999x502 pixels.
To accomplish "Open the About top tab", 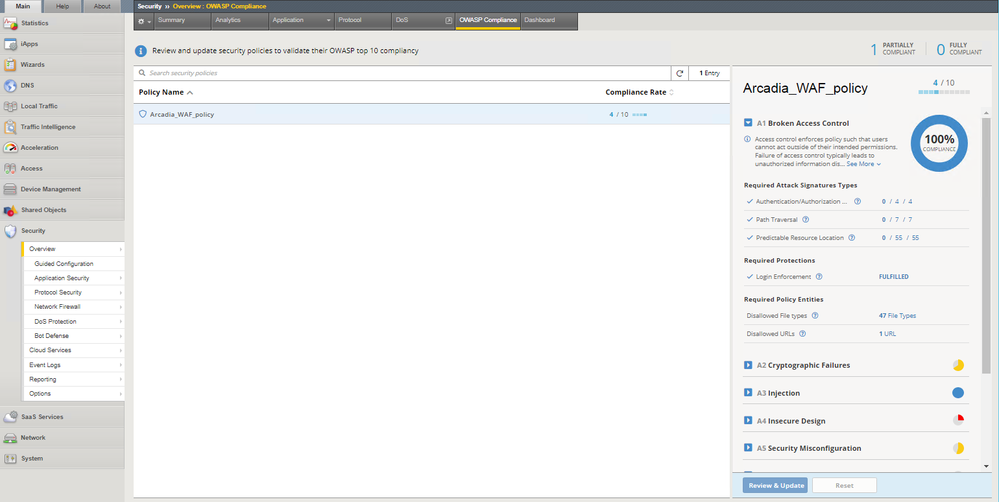I will point(102,6).
